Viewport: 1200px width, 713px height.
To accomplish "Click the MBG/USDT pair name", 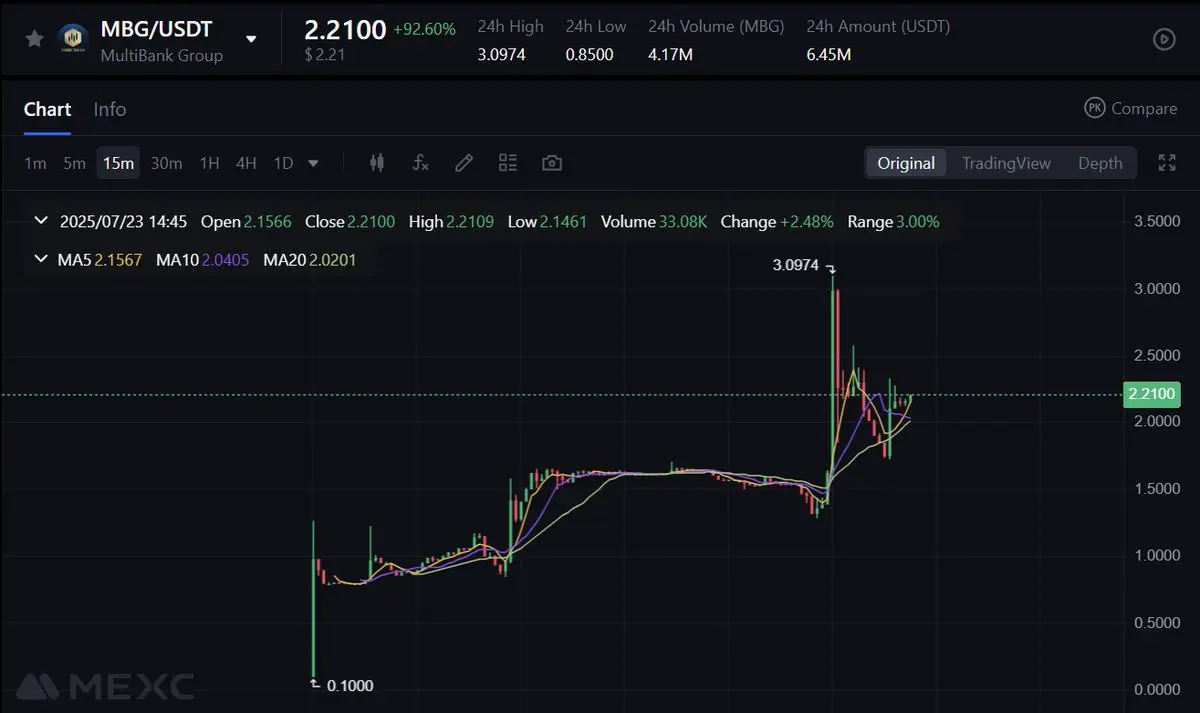I will tap(156, 29).
